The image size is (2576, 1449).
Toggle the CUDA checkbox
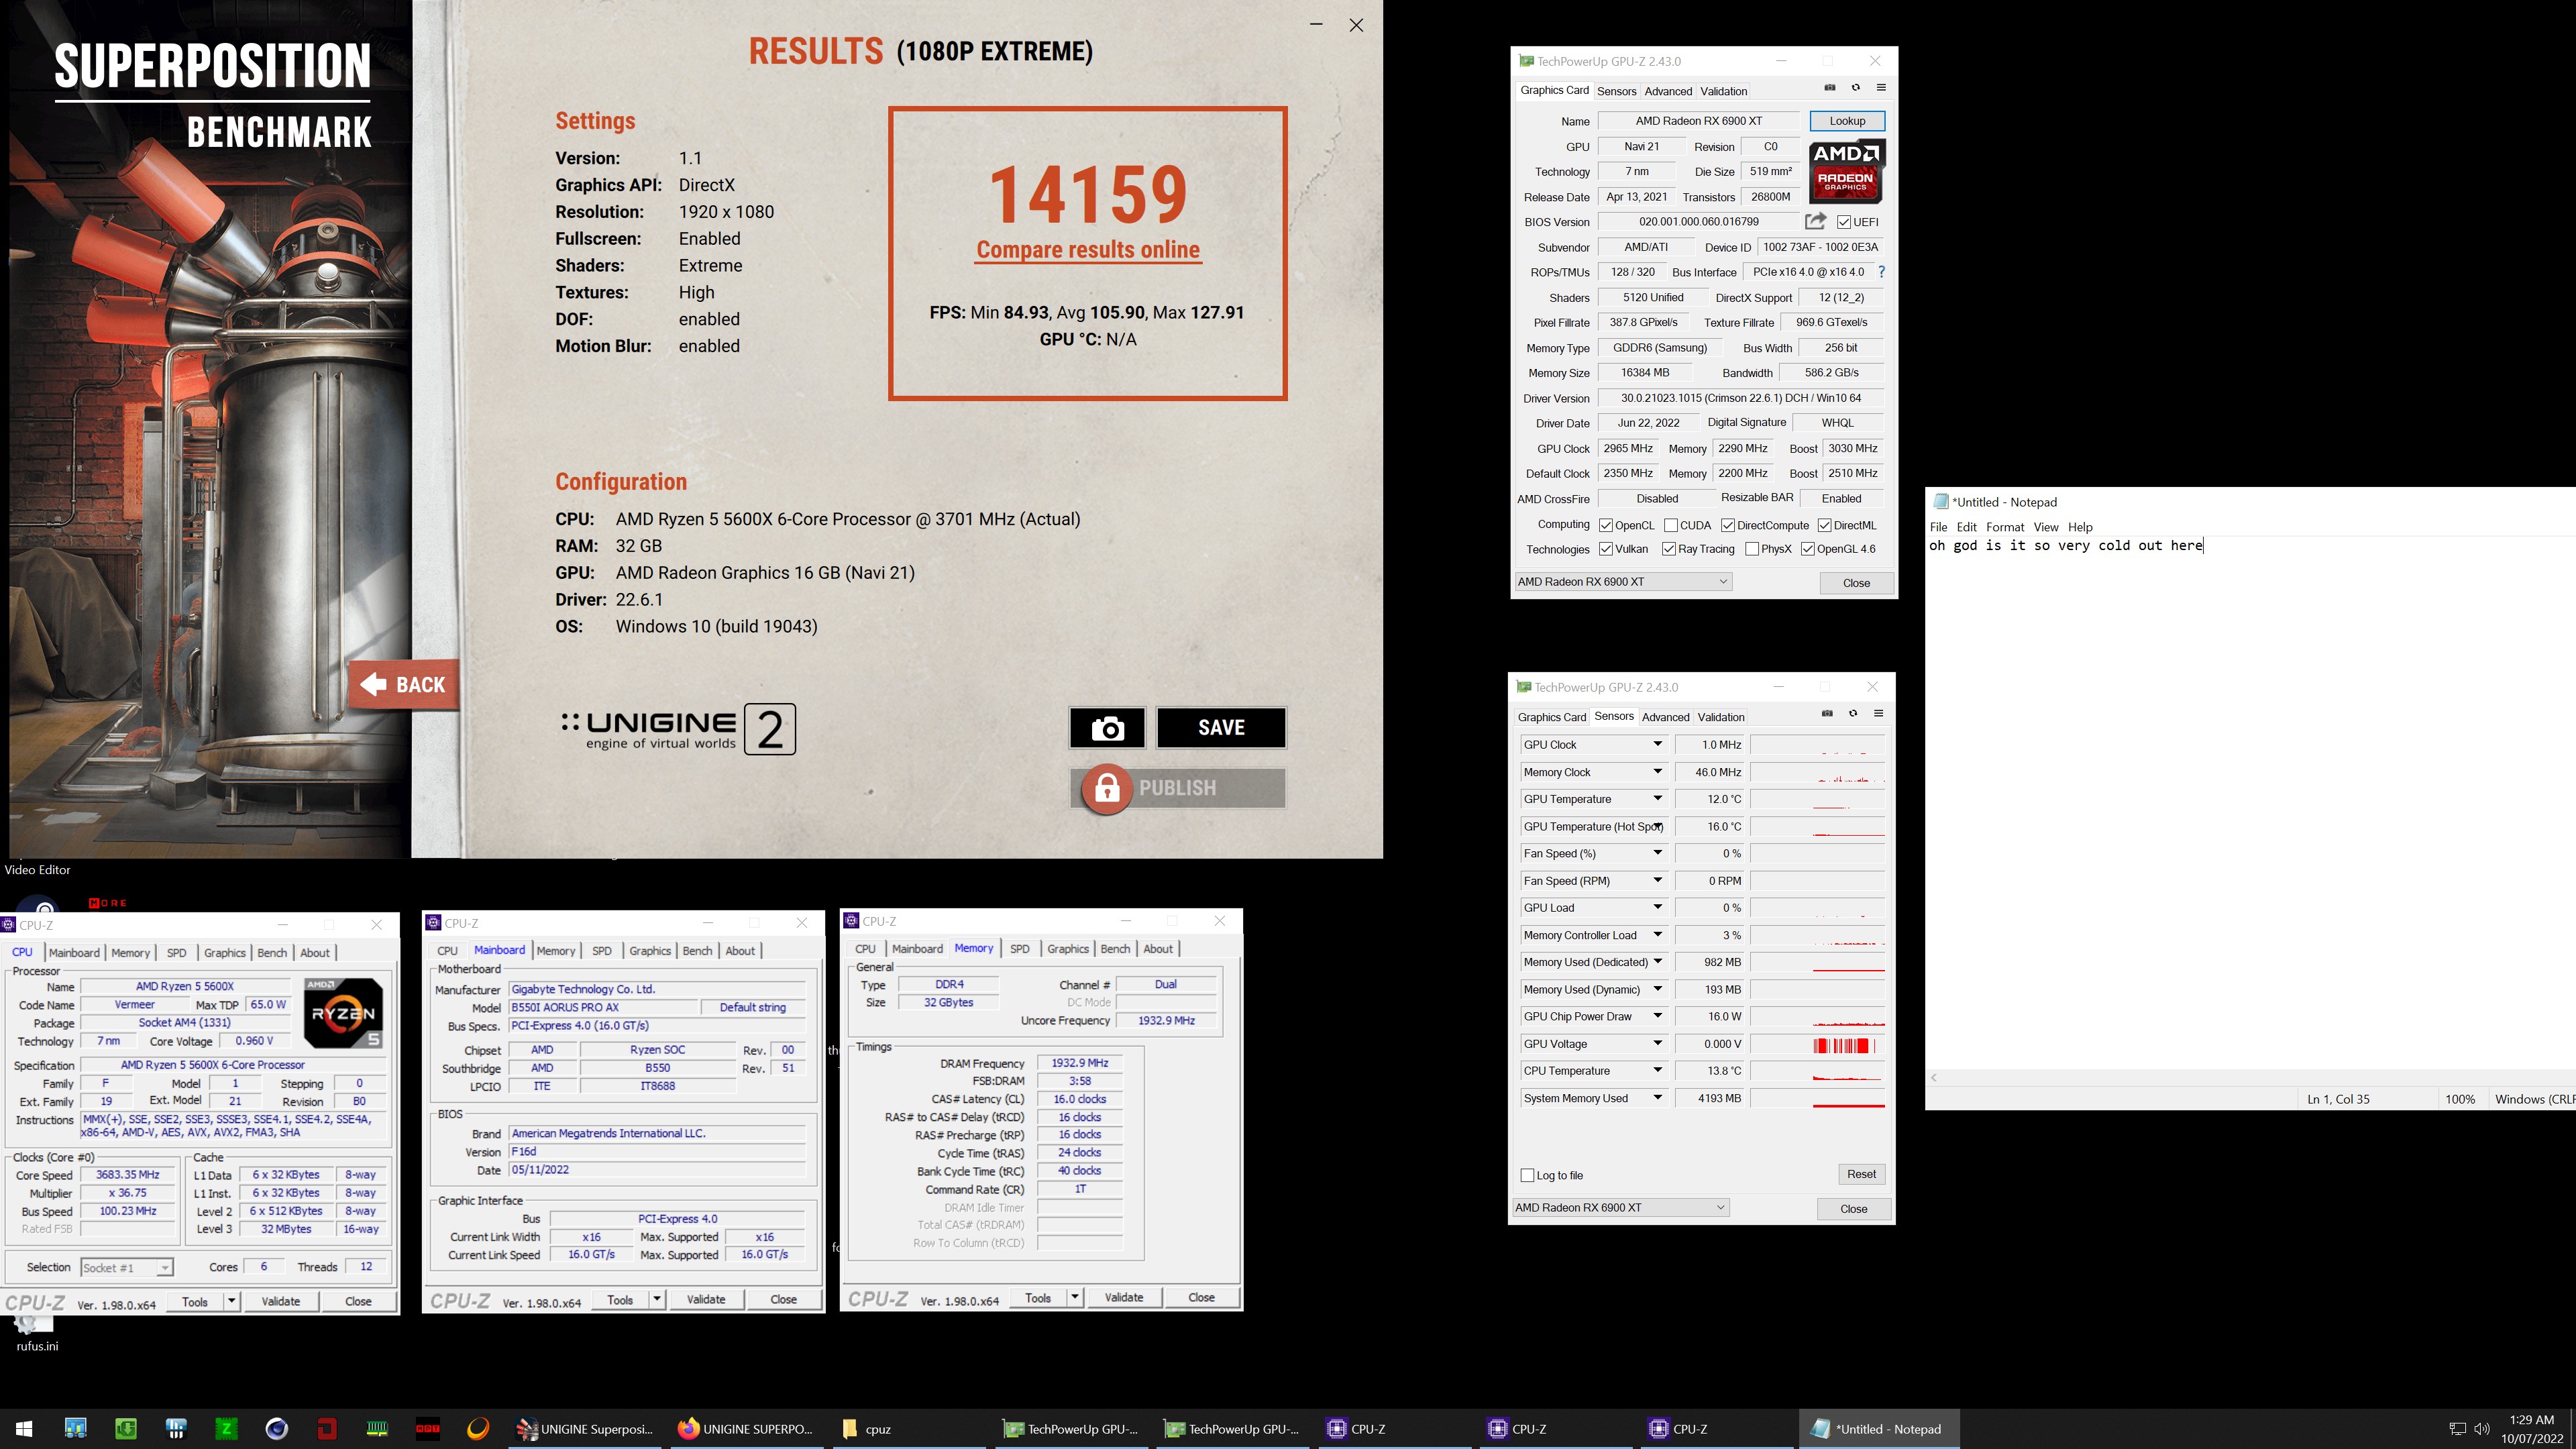tap(1670, 525)
